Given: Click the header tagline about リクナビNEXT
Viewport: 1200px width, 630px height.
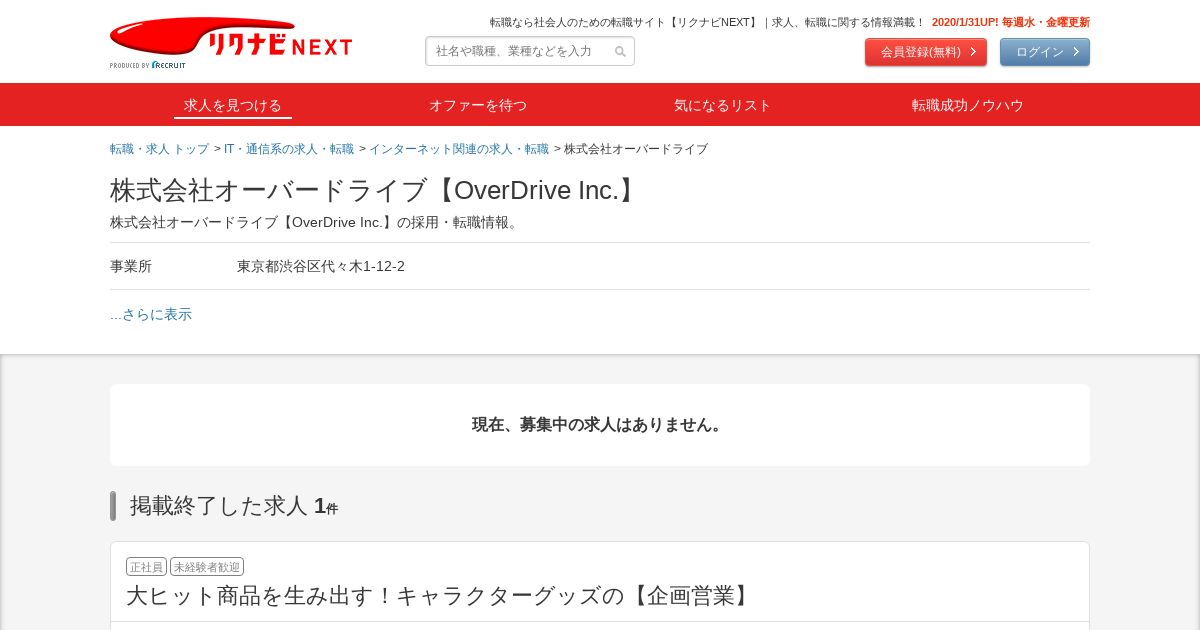Looking at the screenshot, I should click(708, 22).
